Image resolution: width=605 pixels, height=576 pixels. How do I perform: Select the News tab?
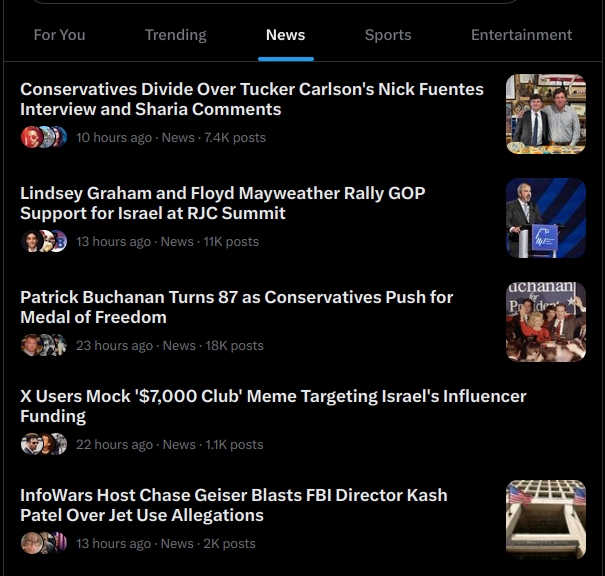286,35
